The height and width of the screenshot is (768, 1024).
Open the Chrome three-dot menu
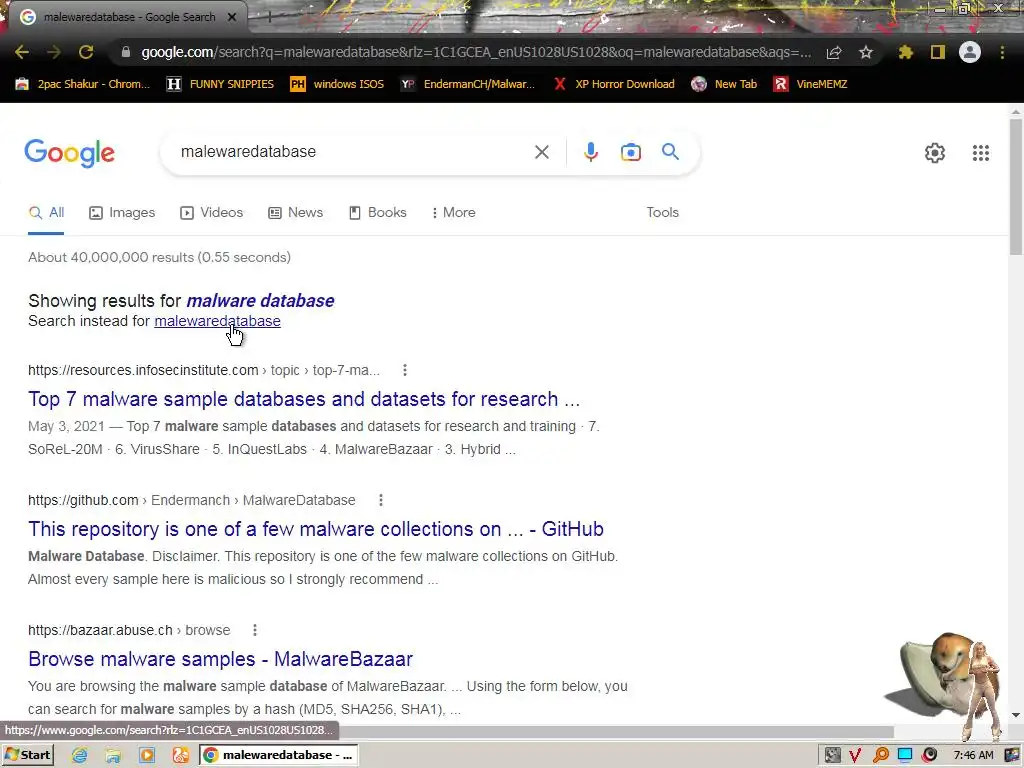pyautogui.click(x=1002, y=52)
